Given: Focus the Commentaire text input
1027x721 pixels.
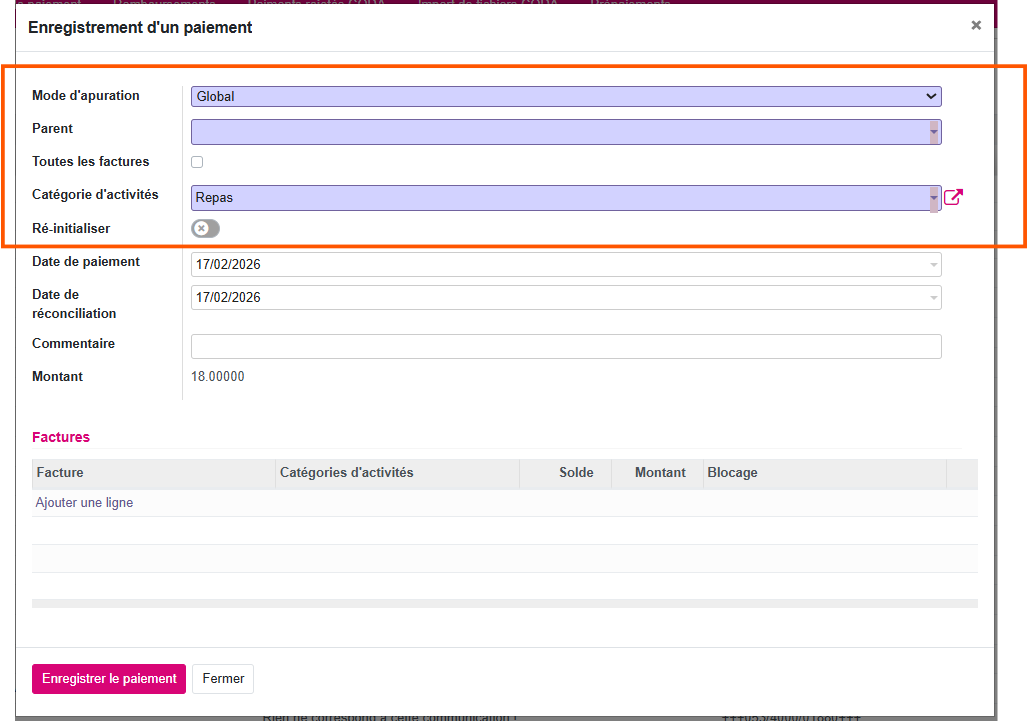Looking at the screenshot, I should [566, 346].
